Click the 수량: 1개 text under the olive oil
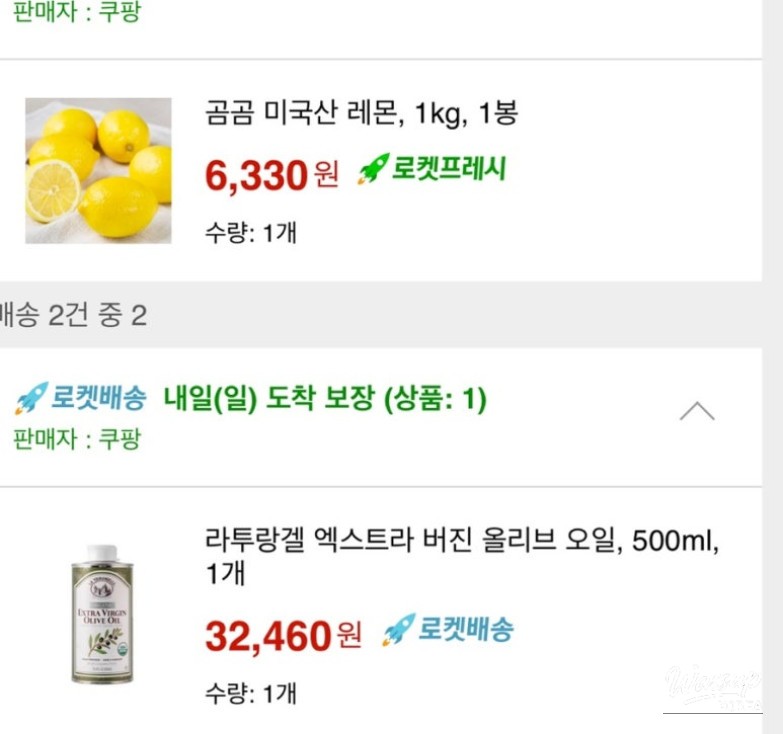 [x=250, y=693]
